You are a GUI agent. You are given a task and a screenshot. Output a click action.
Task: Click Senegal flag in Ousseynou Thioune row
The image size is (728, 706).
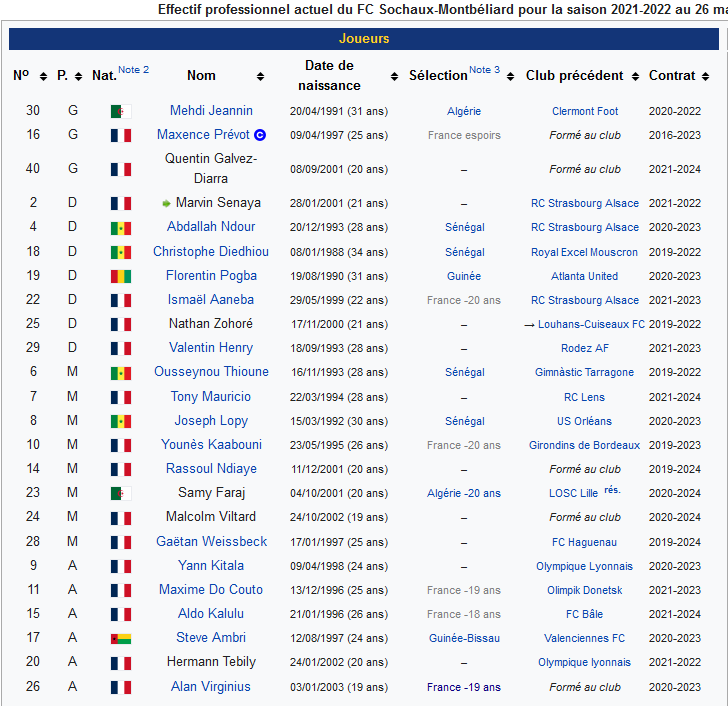121,373
